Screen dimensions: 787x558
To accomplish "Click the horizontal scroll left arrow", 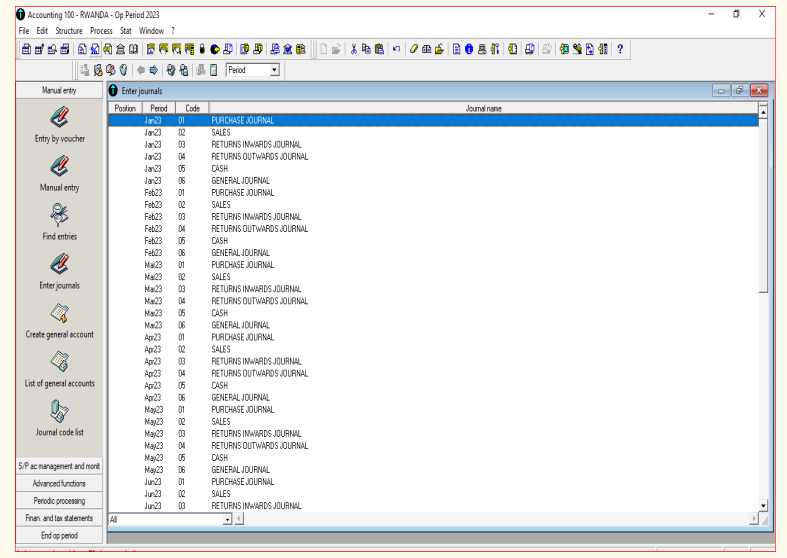I will [239, 519].
